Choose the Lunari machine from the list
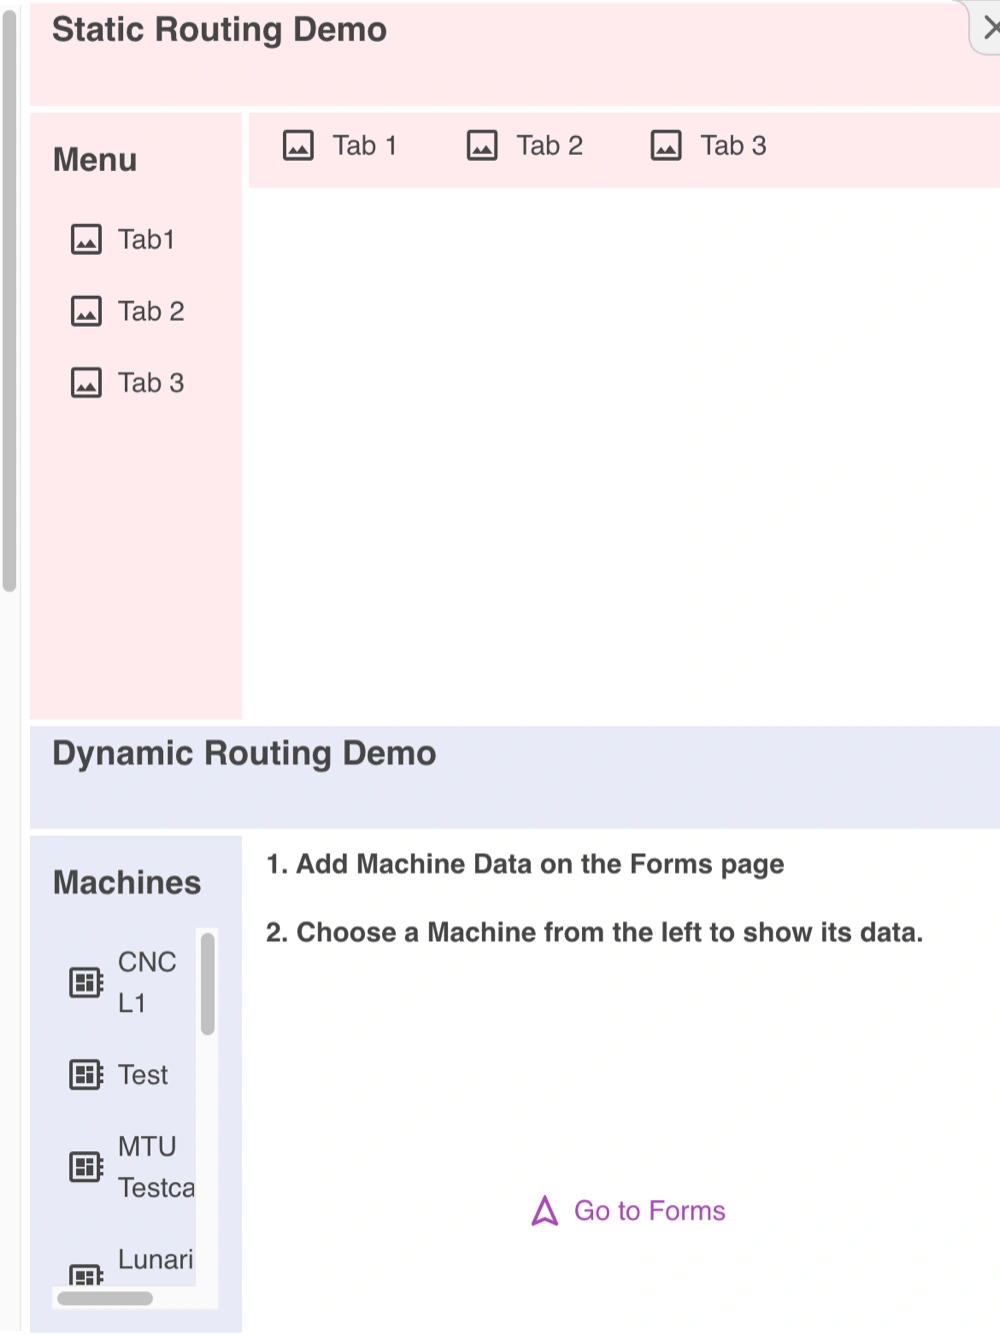Screen dimensions: 1000x1336 (x=155, y=1260)
